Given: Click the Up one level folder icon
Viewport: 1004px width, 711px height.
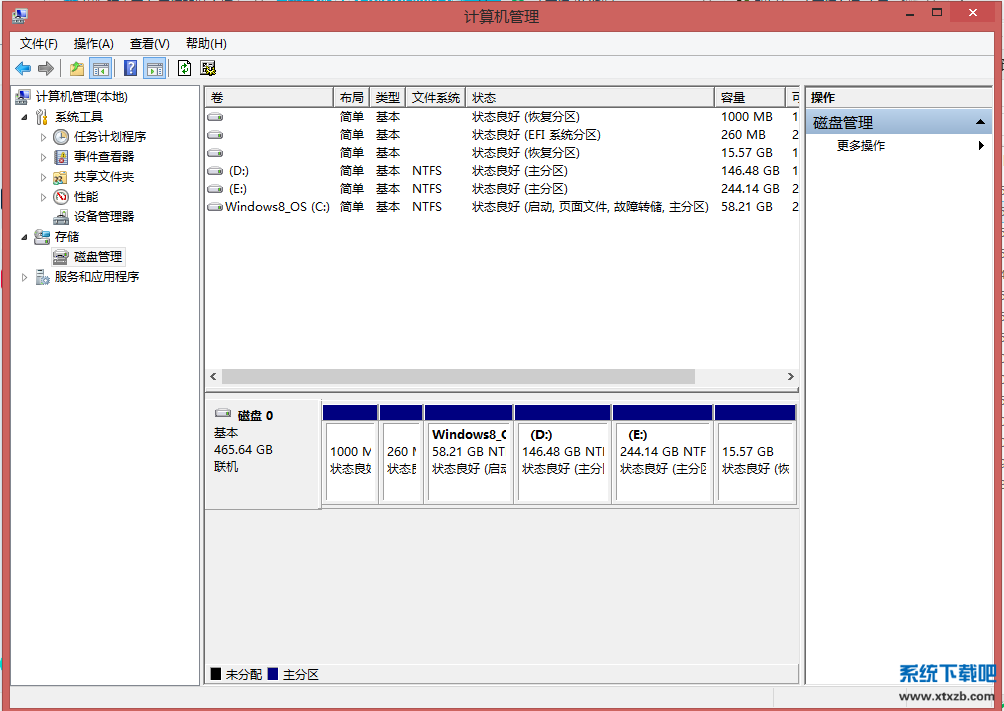Looking at the screenshot, I should coord(77,68).
